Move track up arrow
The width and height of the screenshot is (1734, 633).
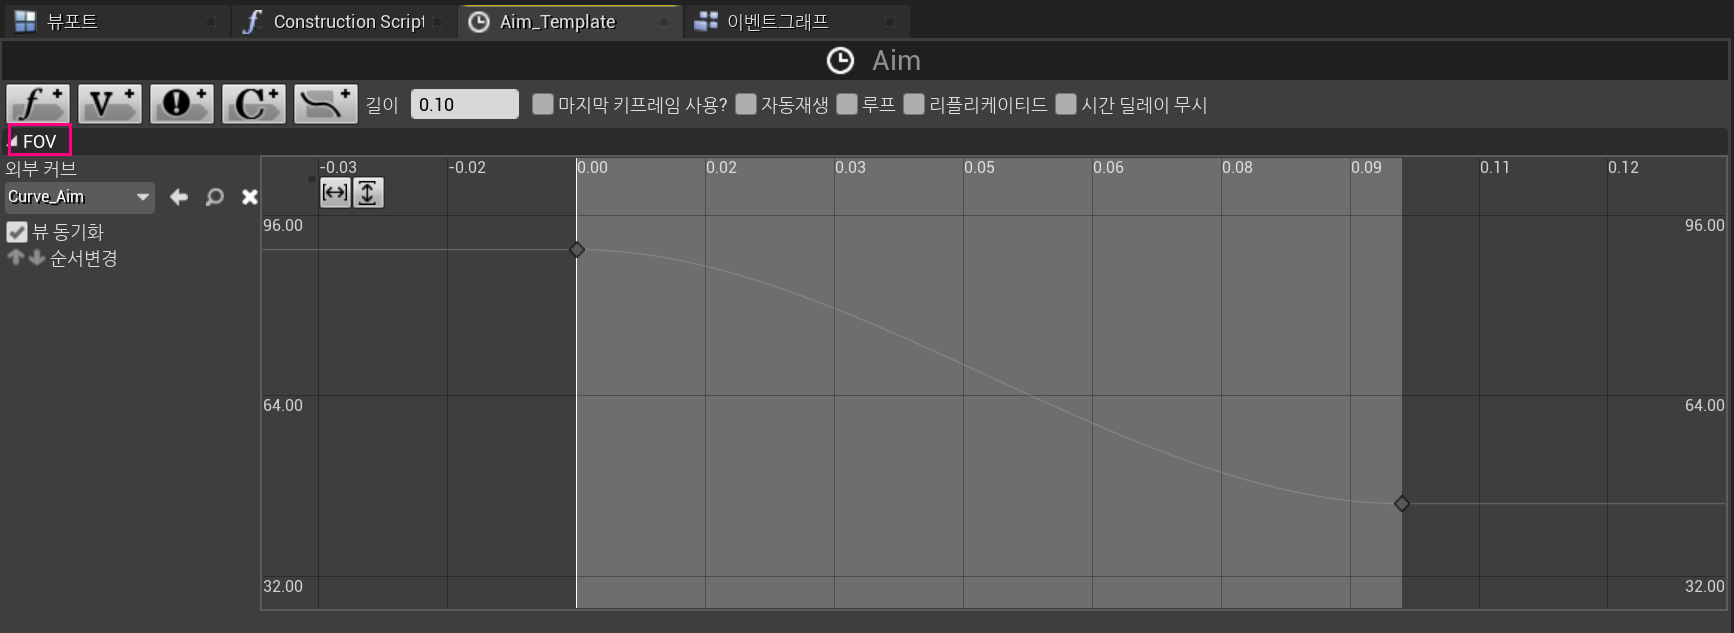[x=15, y=257]
